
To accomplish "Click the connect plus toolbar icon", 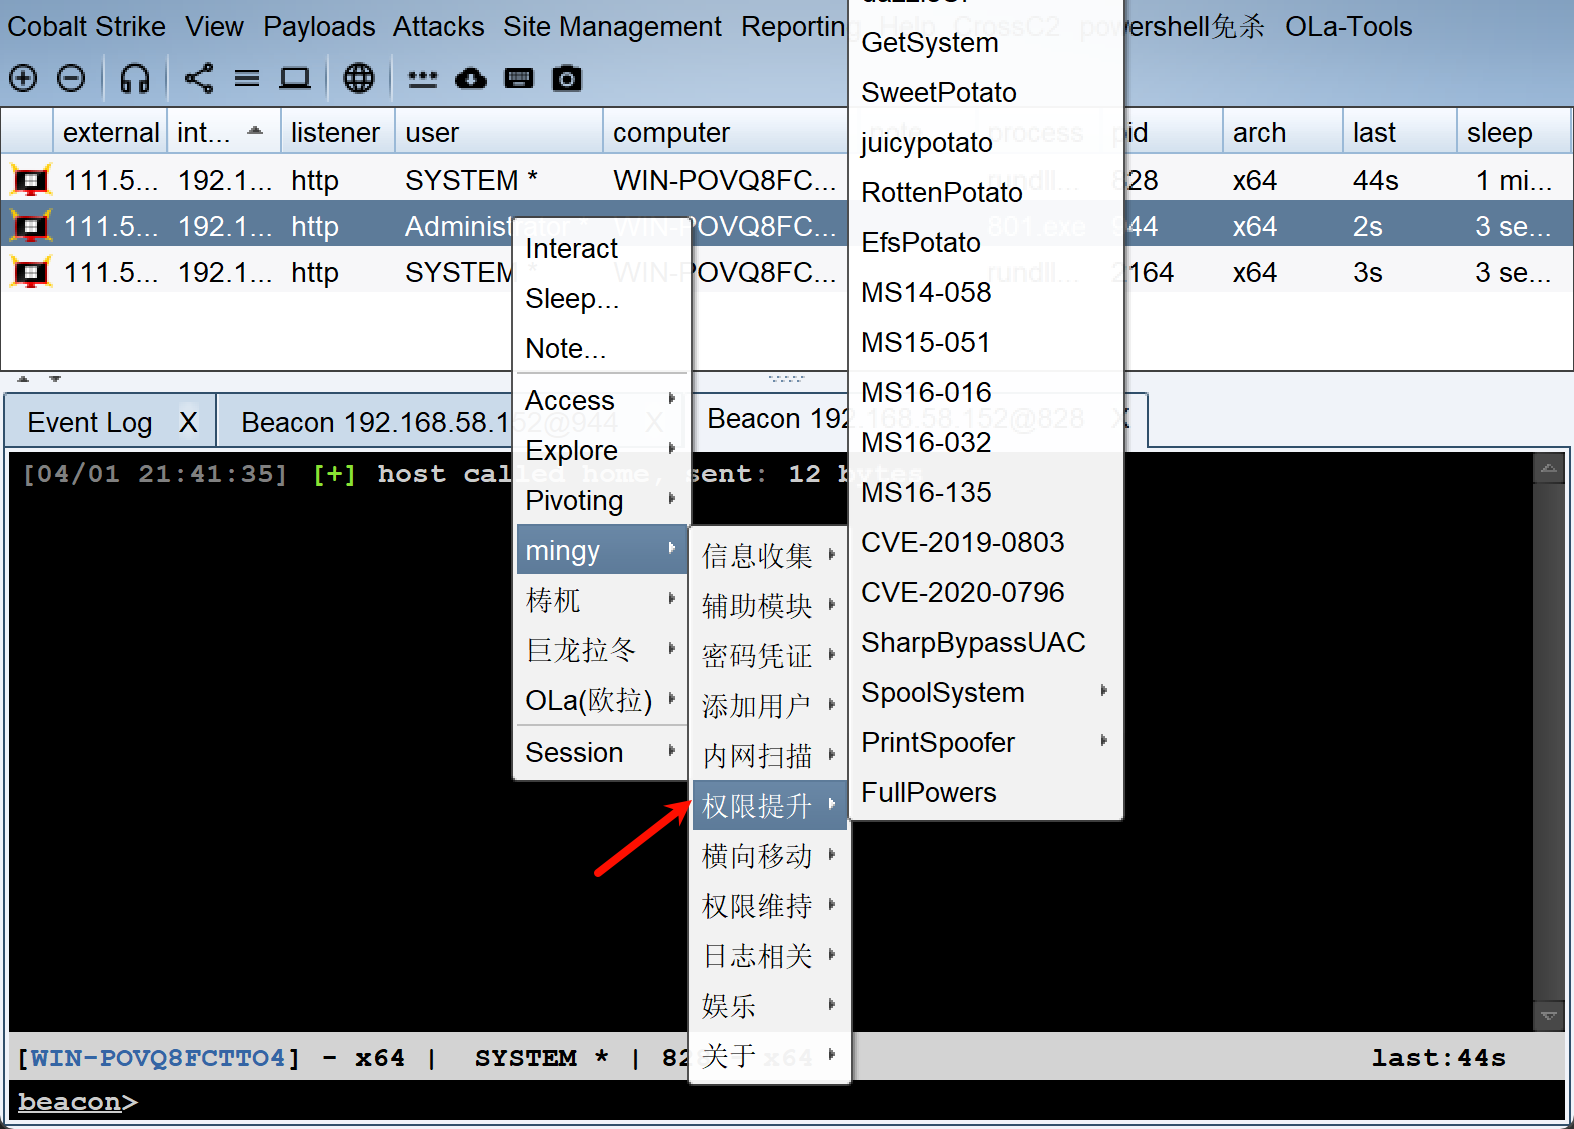I will click(x=23, y=78).
